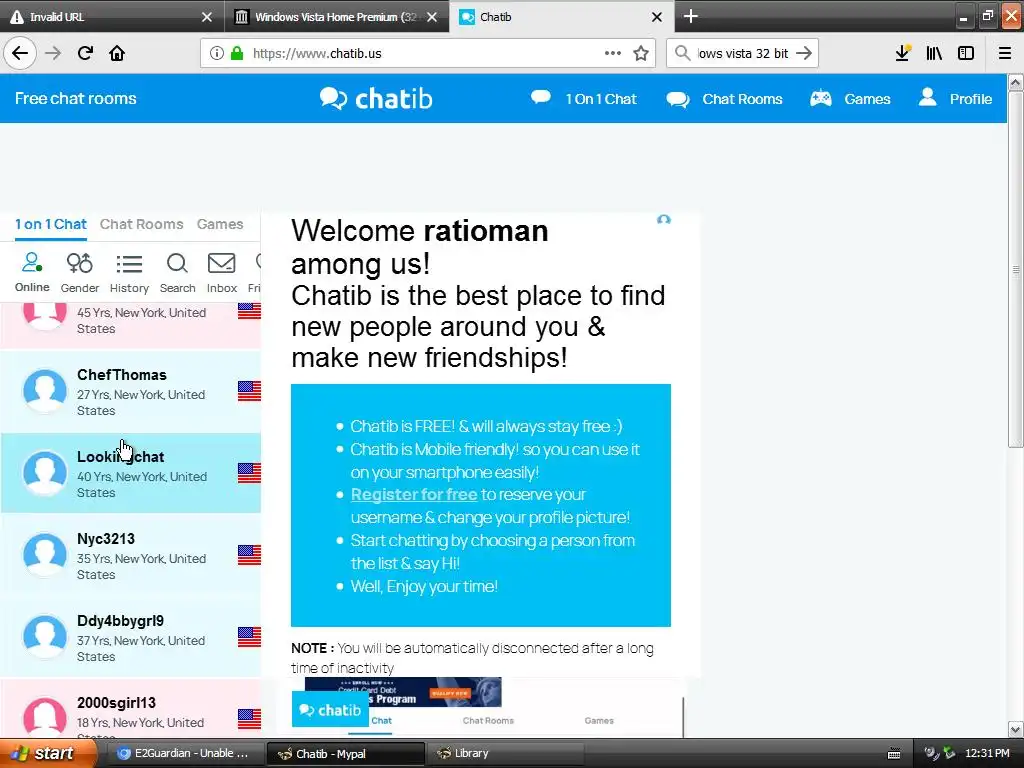Click the browser search box
Image resolution: width=1024 pixels, height=768 pixels.
coord(743,54)
